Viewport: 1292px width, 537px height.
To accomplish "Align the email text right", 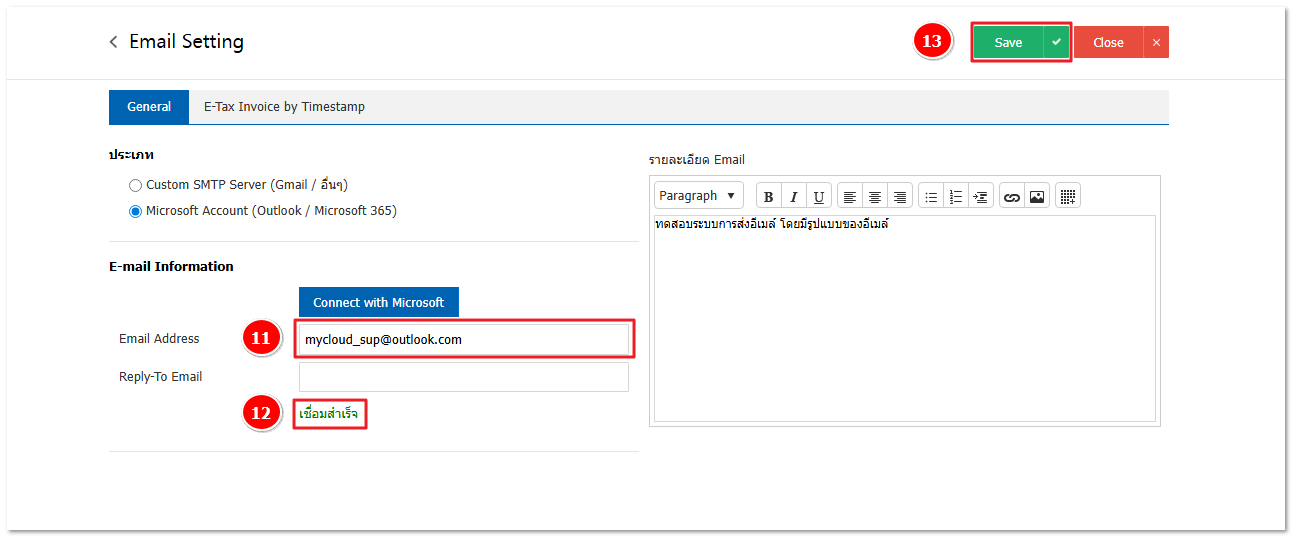I will [900, 197].
